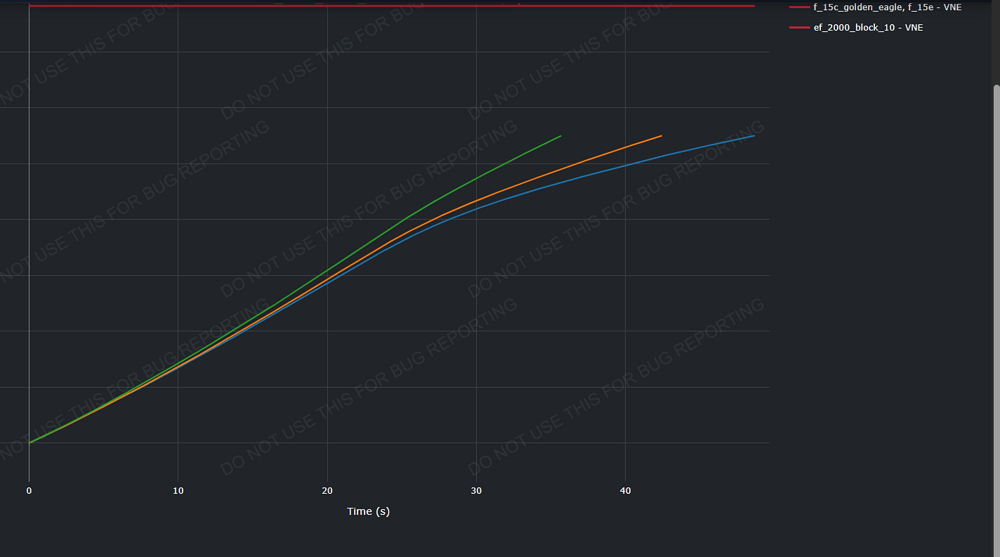The image size is (1000, 557).
Task: Click the x-axis tick label "20"
Action: click(327, 491)
